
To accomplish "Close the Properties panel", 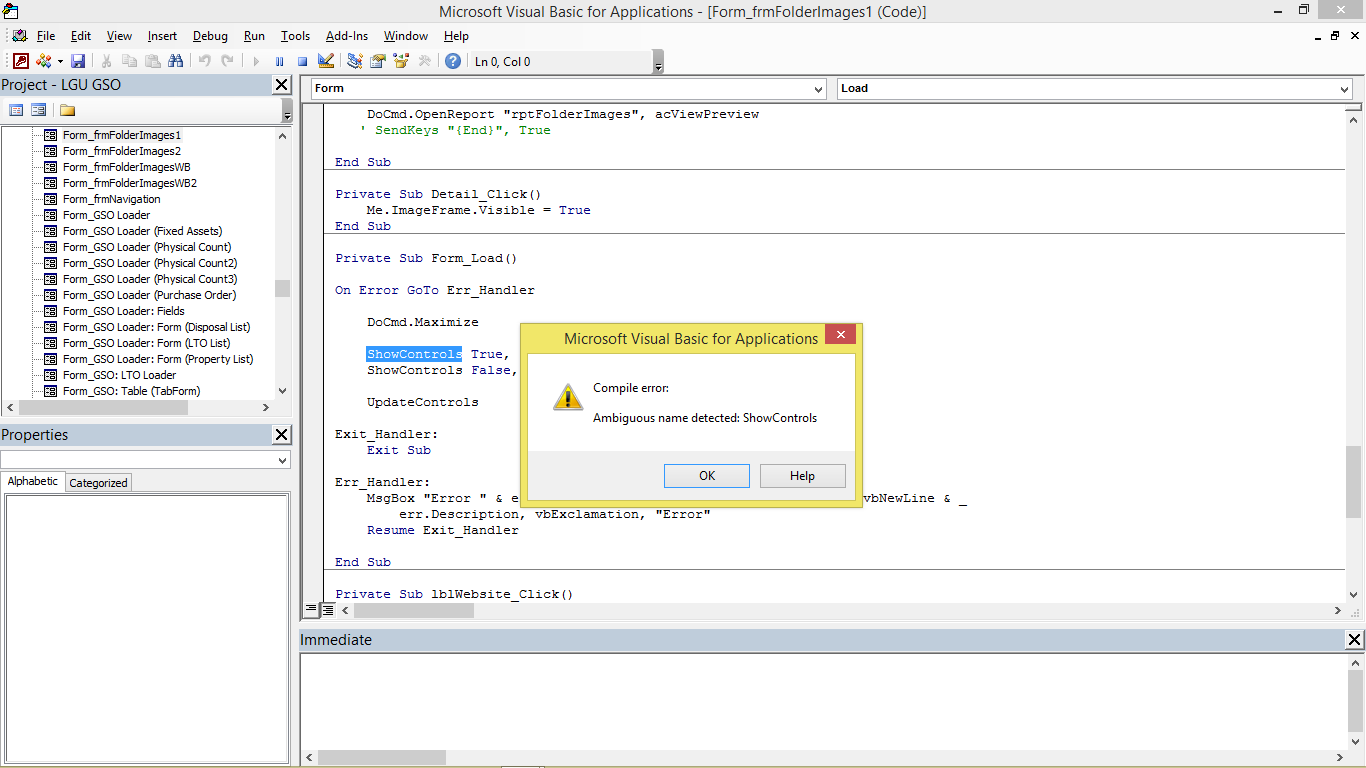I will click(x=282, y=435).
